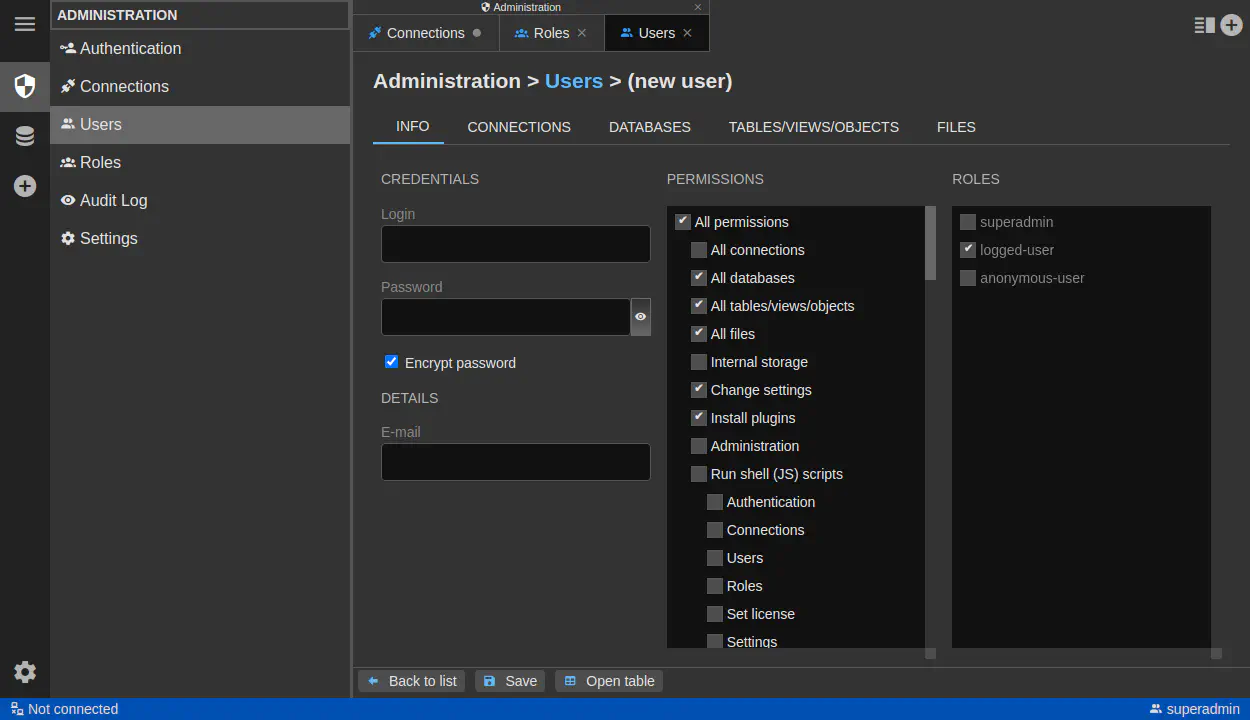Enable the All connections permission
This screenshot has height=720, width=1250.
tap(699, 250)
